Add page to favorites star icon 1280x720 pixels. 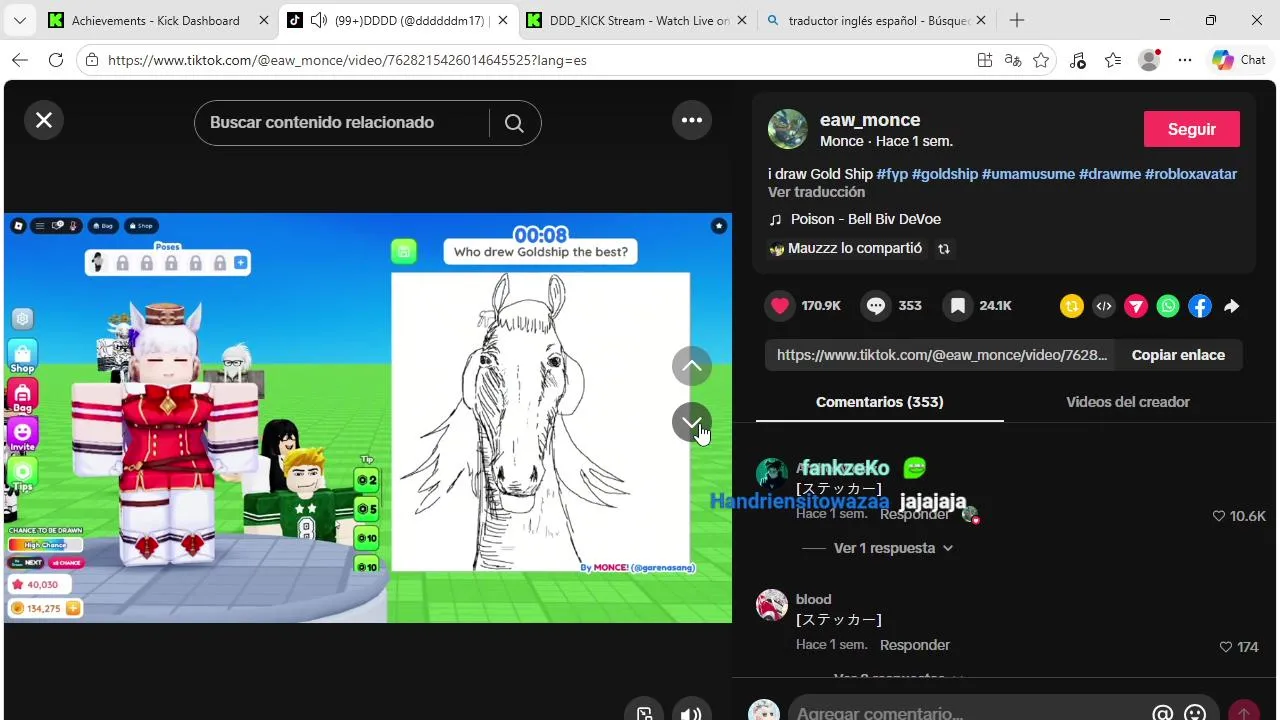(x=1041, y=60)
